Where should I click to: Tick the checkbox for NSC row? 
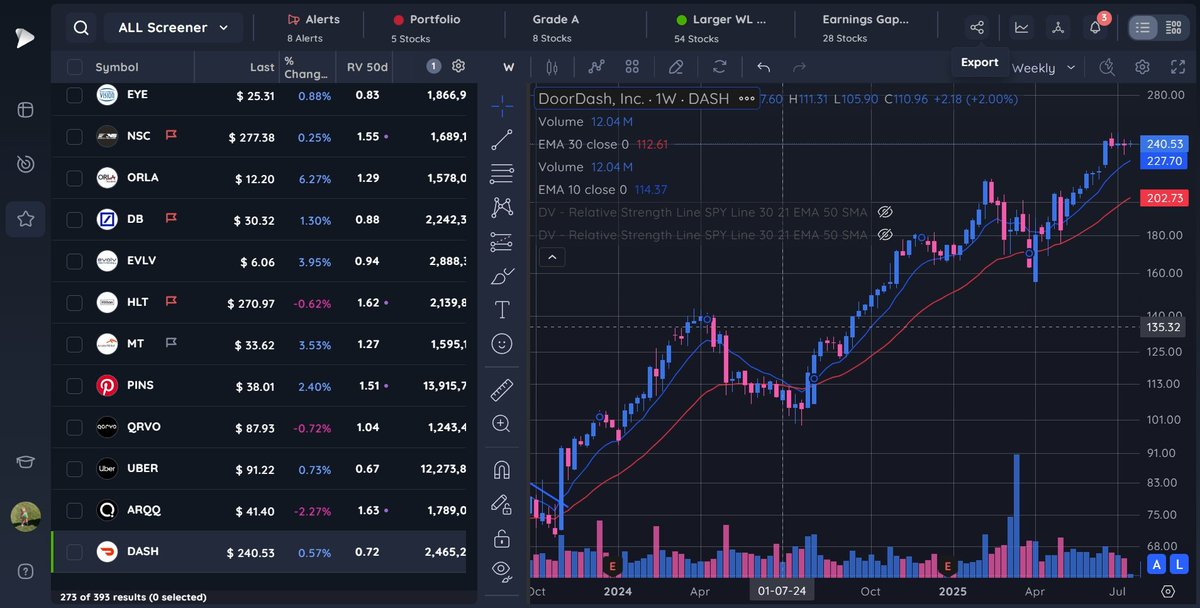[75, 136]
